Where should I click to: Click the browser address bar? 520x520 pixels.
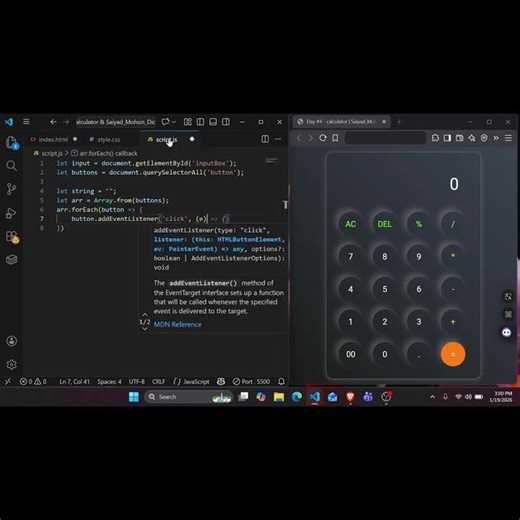coord(385,138)
